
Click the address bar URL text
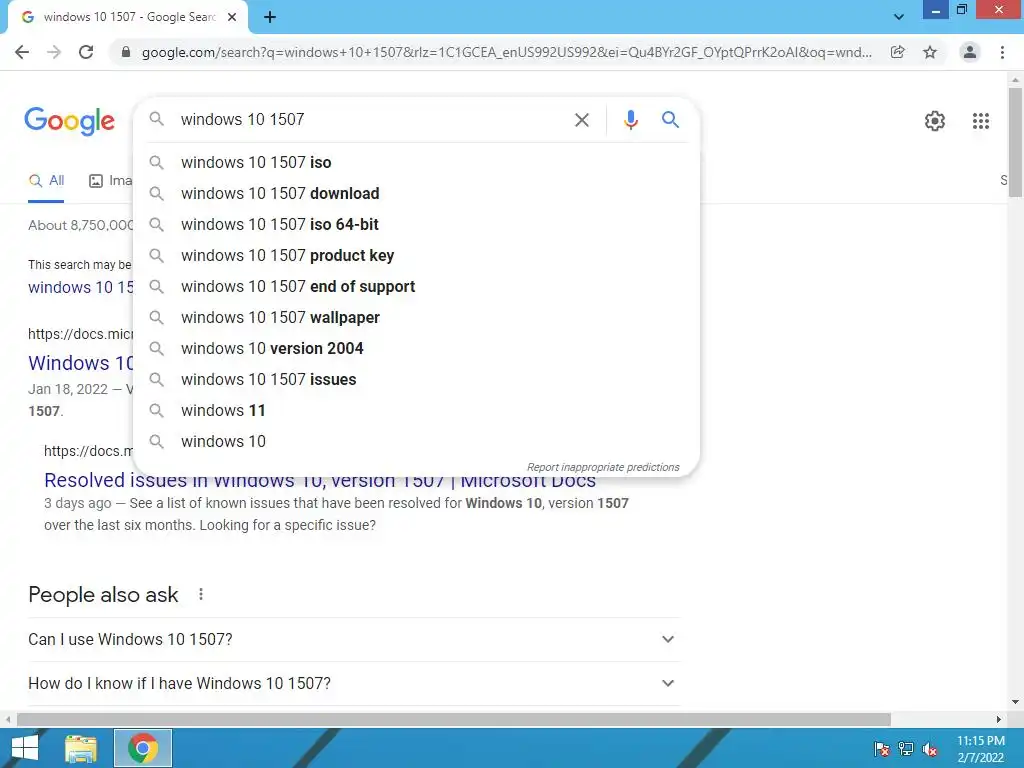tap(506, 52)
